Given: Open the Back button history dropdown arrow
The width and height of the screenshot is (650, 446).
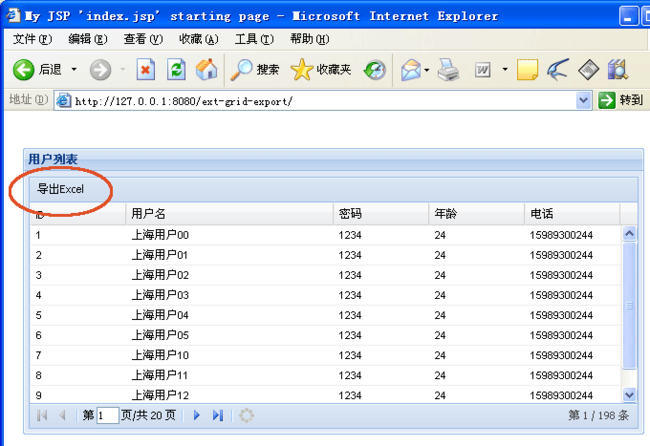Looking at the screenshot, I should click(x=74, y=69).
